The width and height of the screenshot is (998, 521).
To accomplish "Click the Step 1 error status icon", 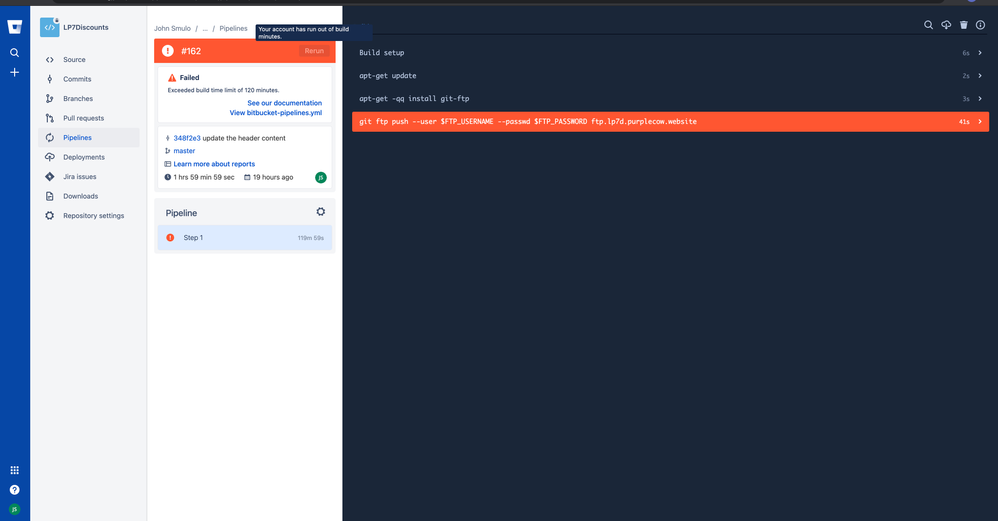I will pyautogui.click(x=170, y=238).
